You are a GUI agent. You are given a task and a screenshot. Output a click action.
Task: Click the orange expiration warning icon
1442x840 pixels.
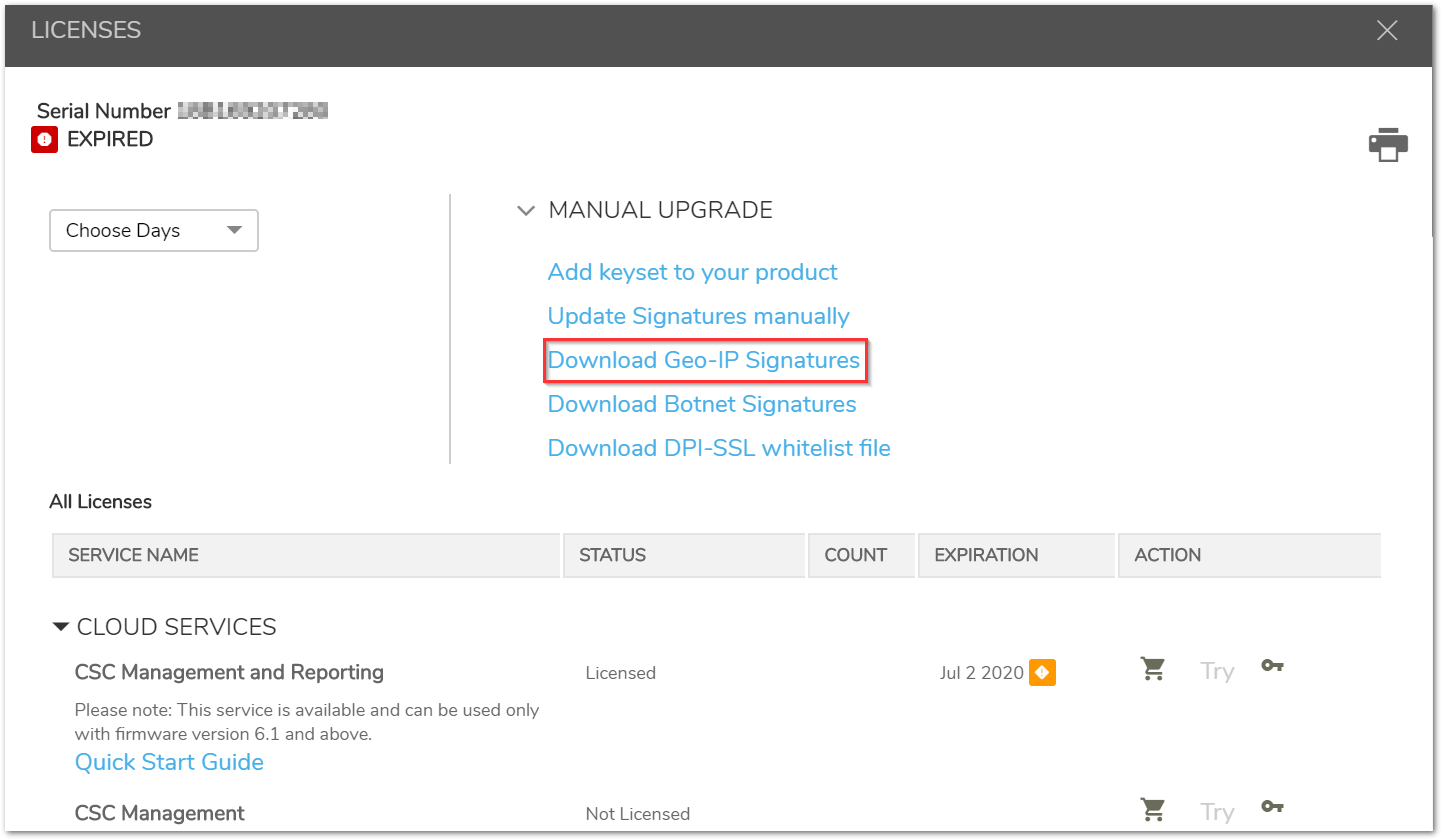[1042, 673]
